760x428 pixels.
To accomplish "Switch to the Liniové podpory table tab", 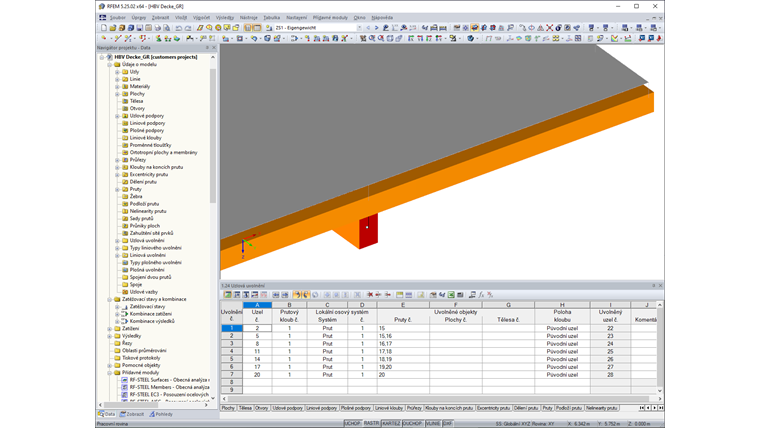I will (321, 408).
